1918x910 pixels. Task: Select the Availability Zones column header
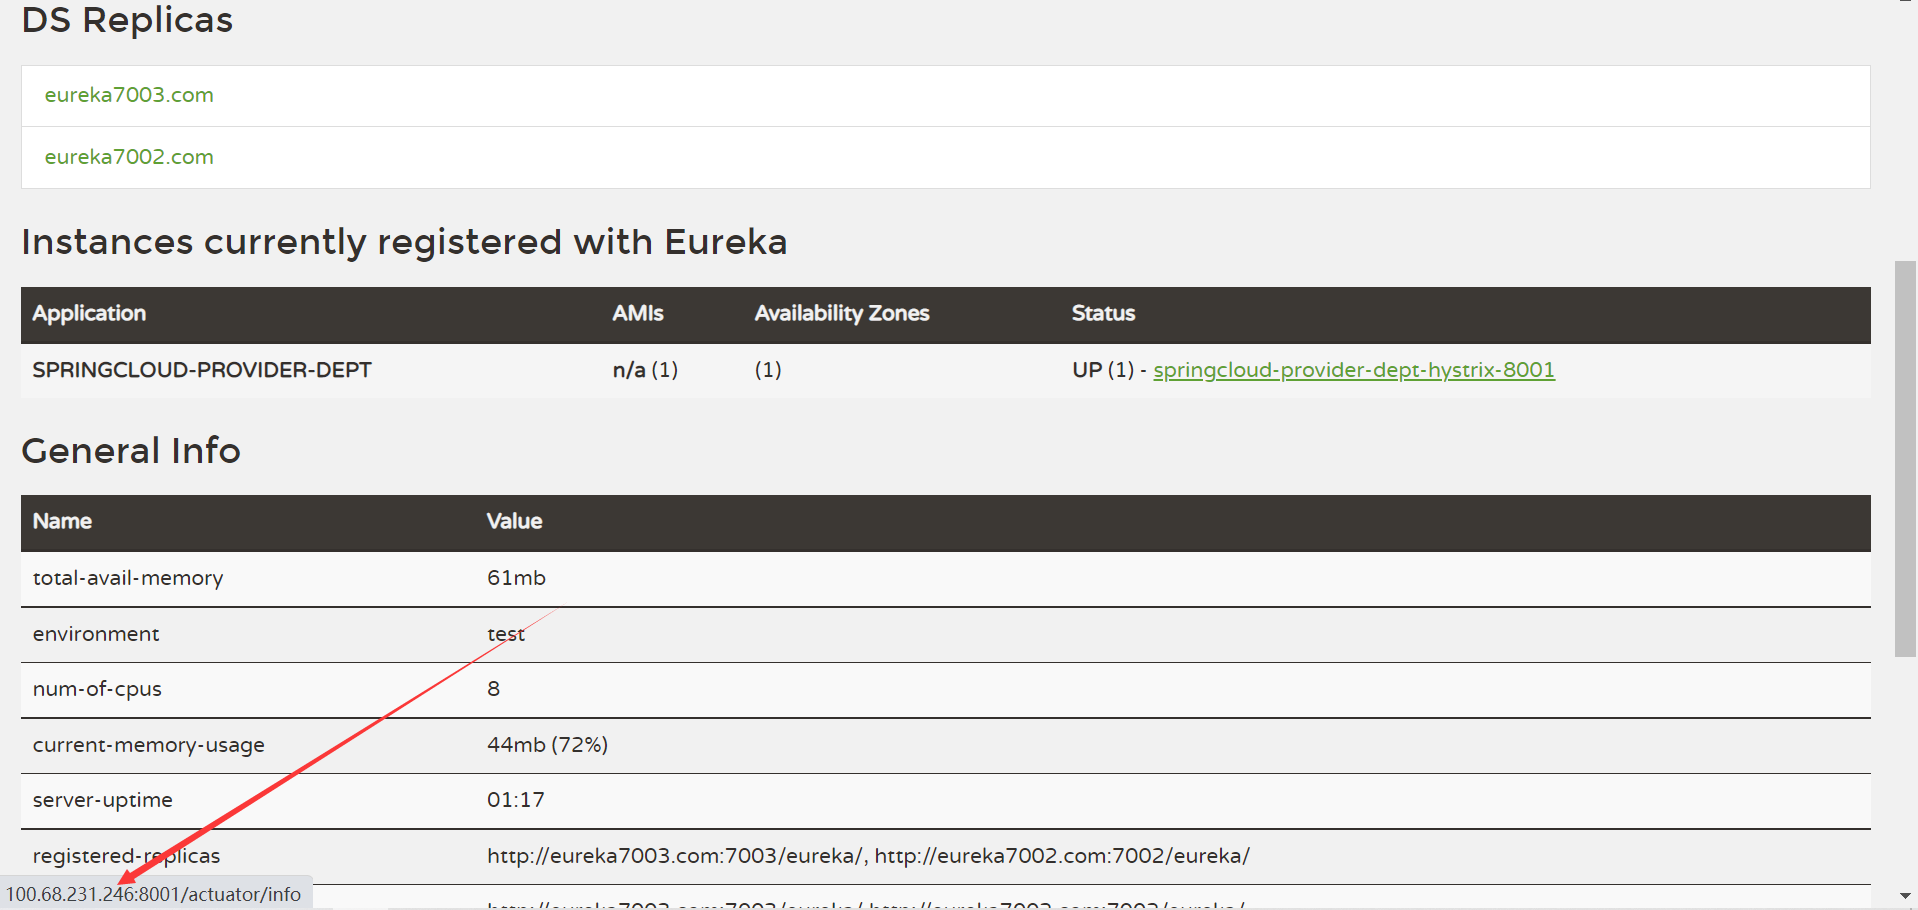[x=841, y=314]
